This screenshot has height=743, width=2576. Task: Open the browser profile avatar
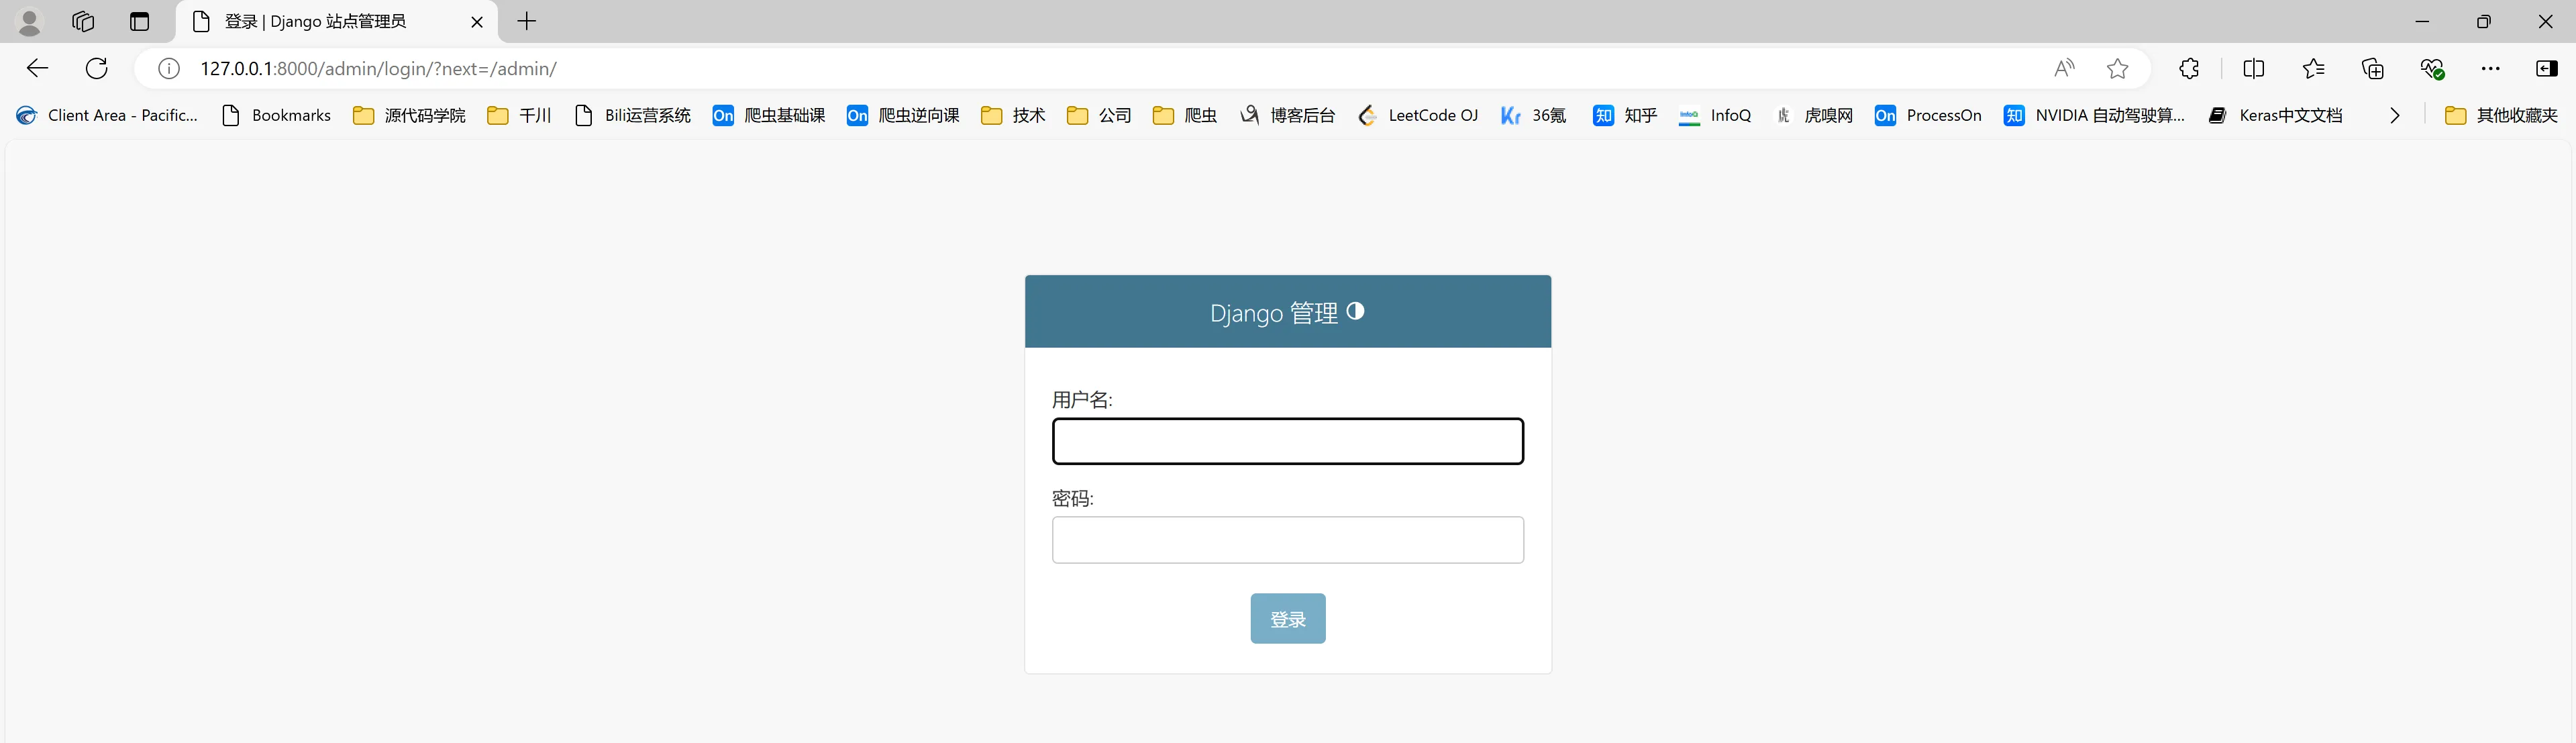click(30, 21)
